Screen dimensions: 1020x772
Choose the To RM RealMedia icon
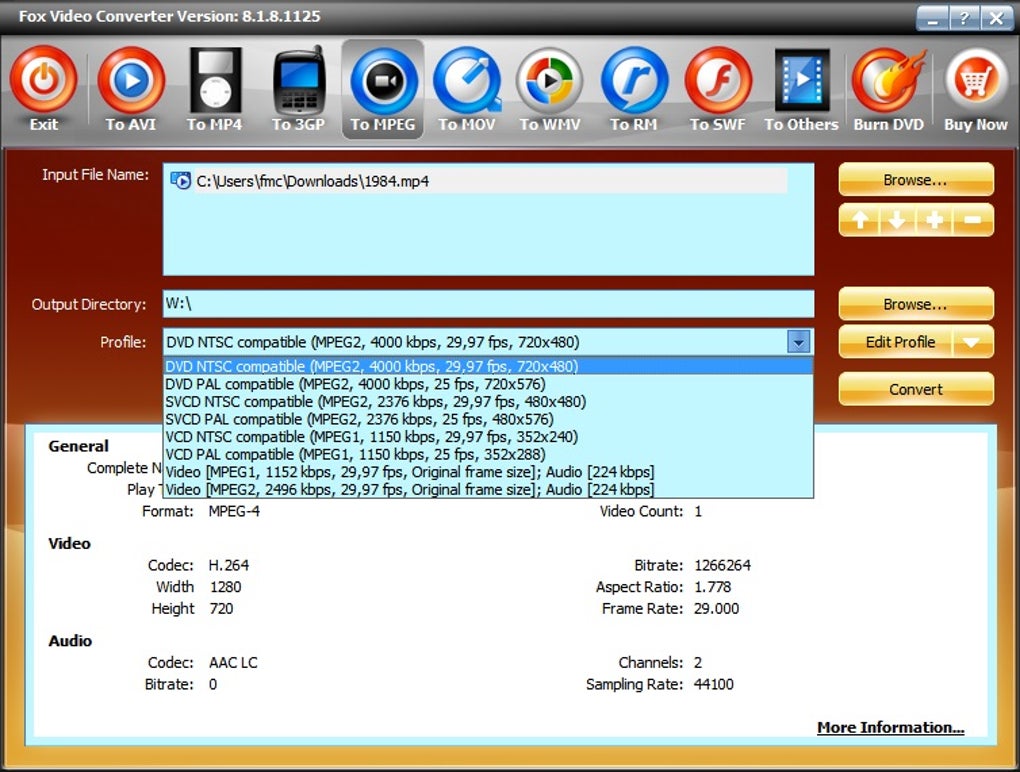(634, 81)
